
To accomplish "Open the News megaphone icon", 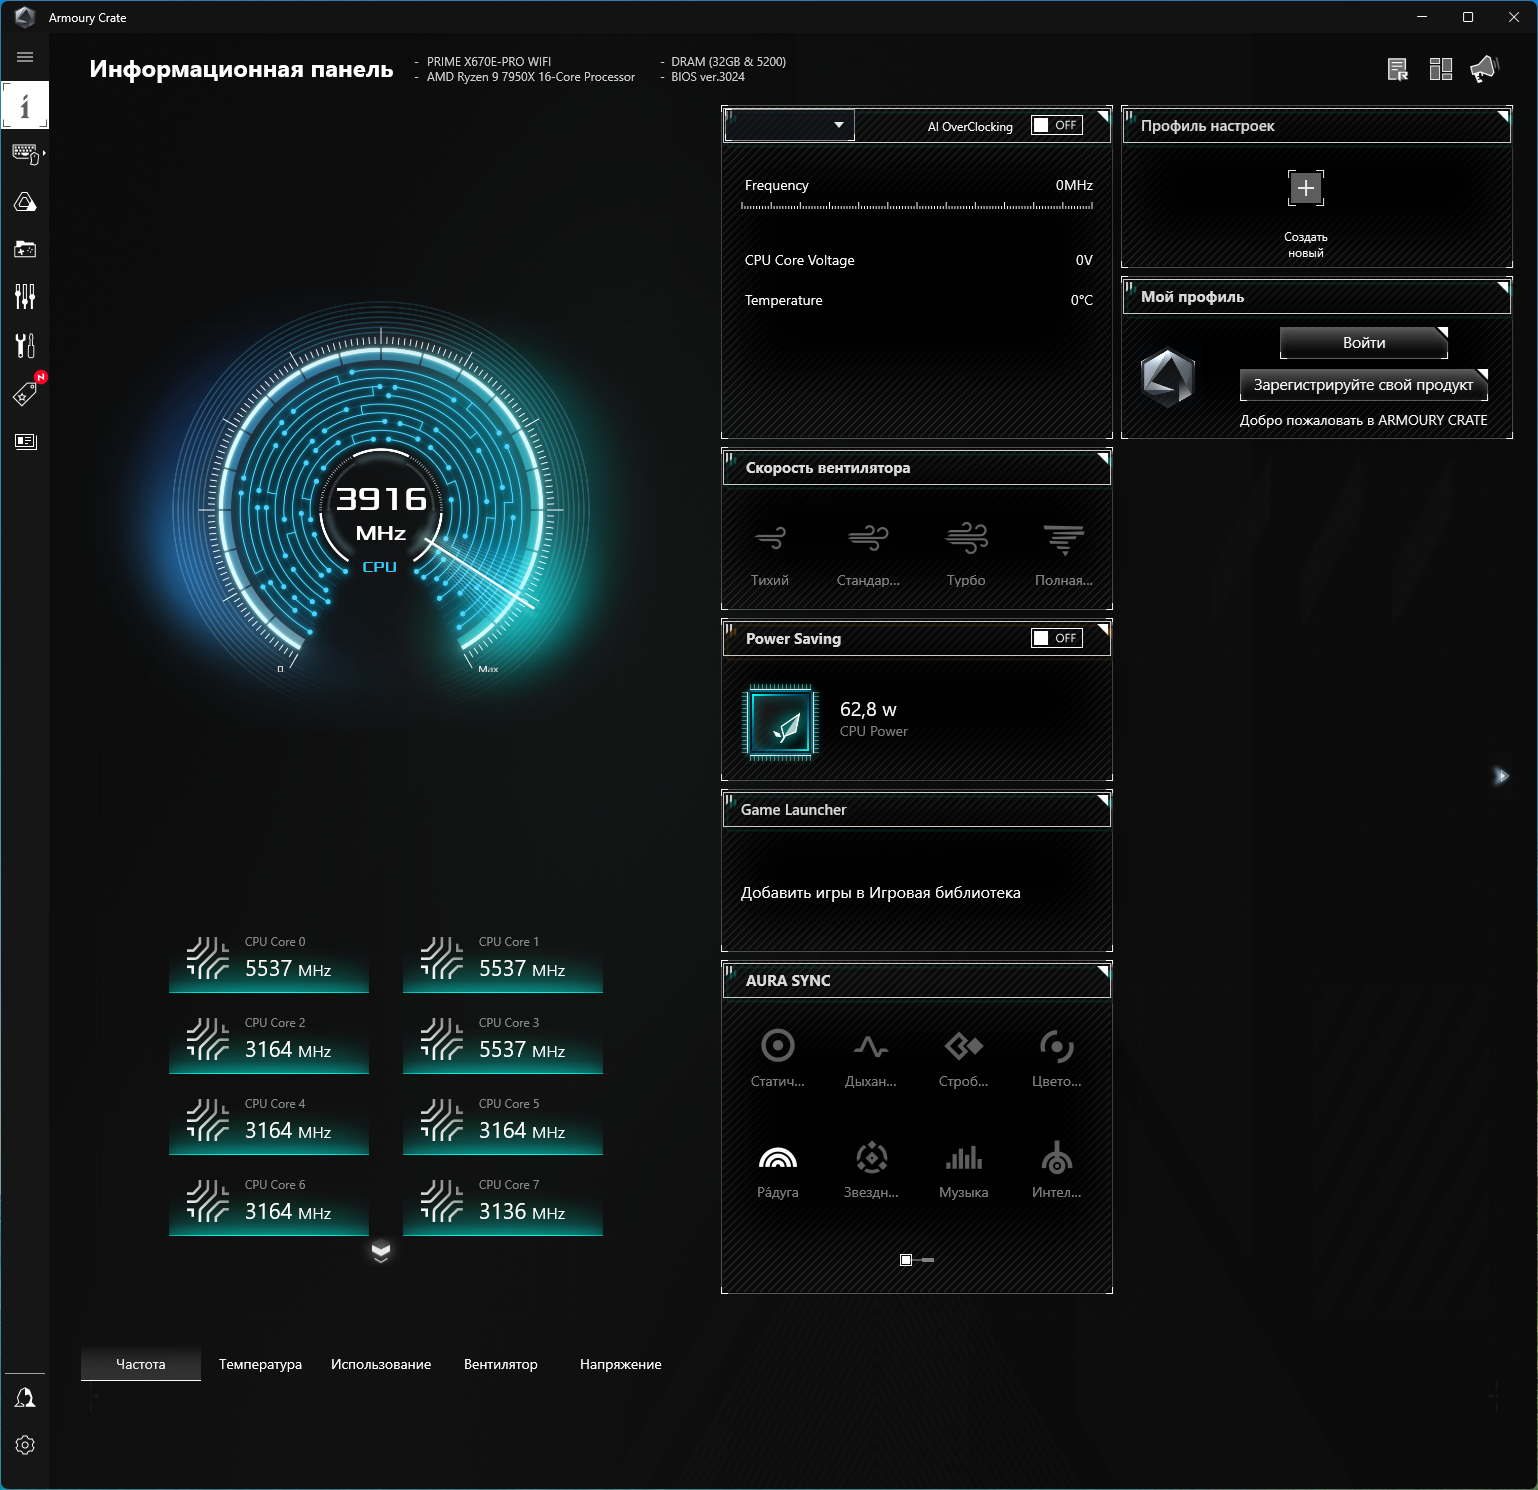I will tap(1484, 69).
